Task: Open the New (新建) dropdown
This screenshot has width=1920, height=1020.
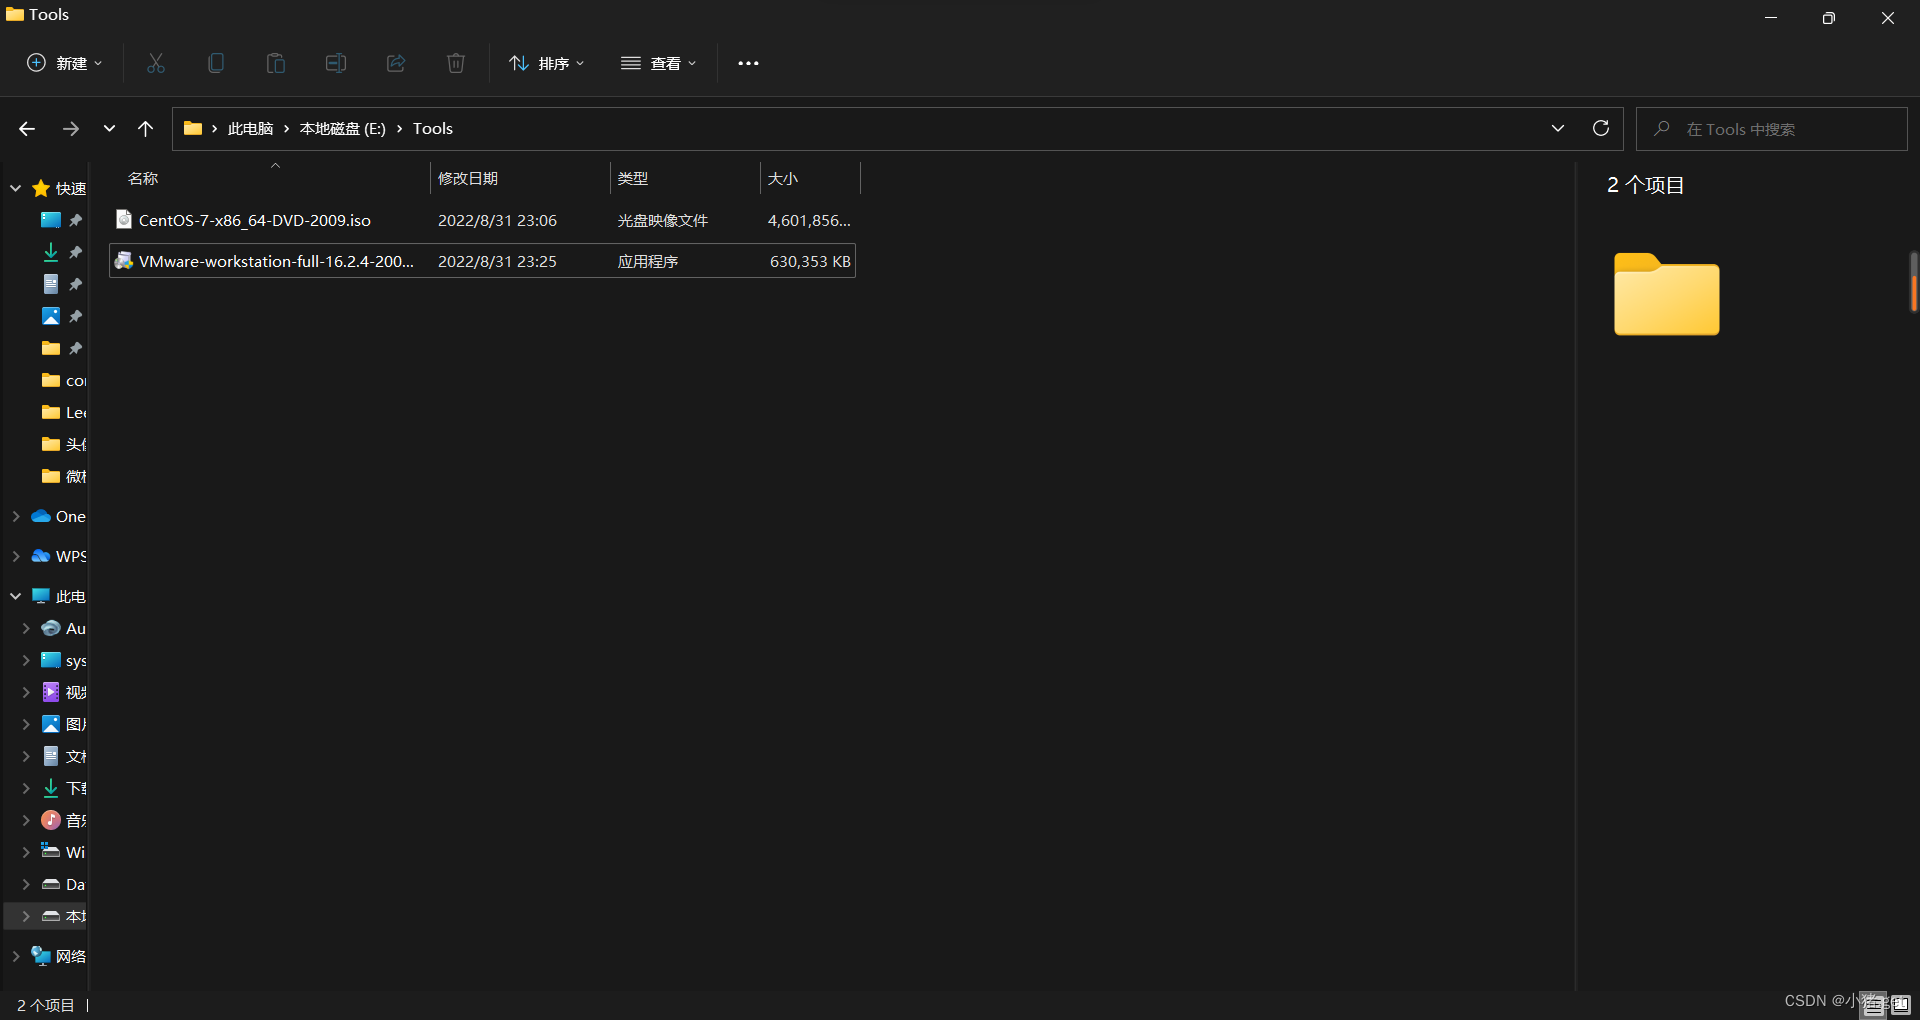Action: pos(64,63)
